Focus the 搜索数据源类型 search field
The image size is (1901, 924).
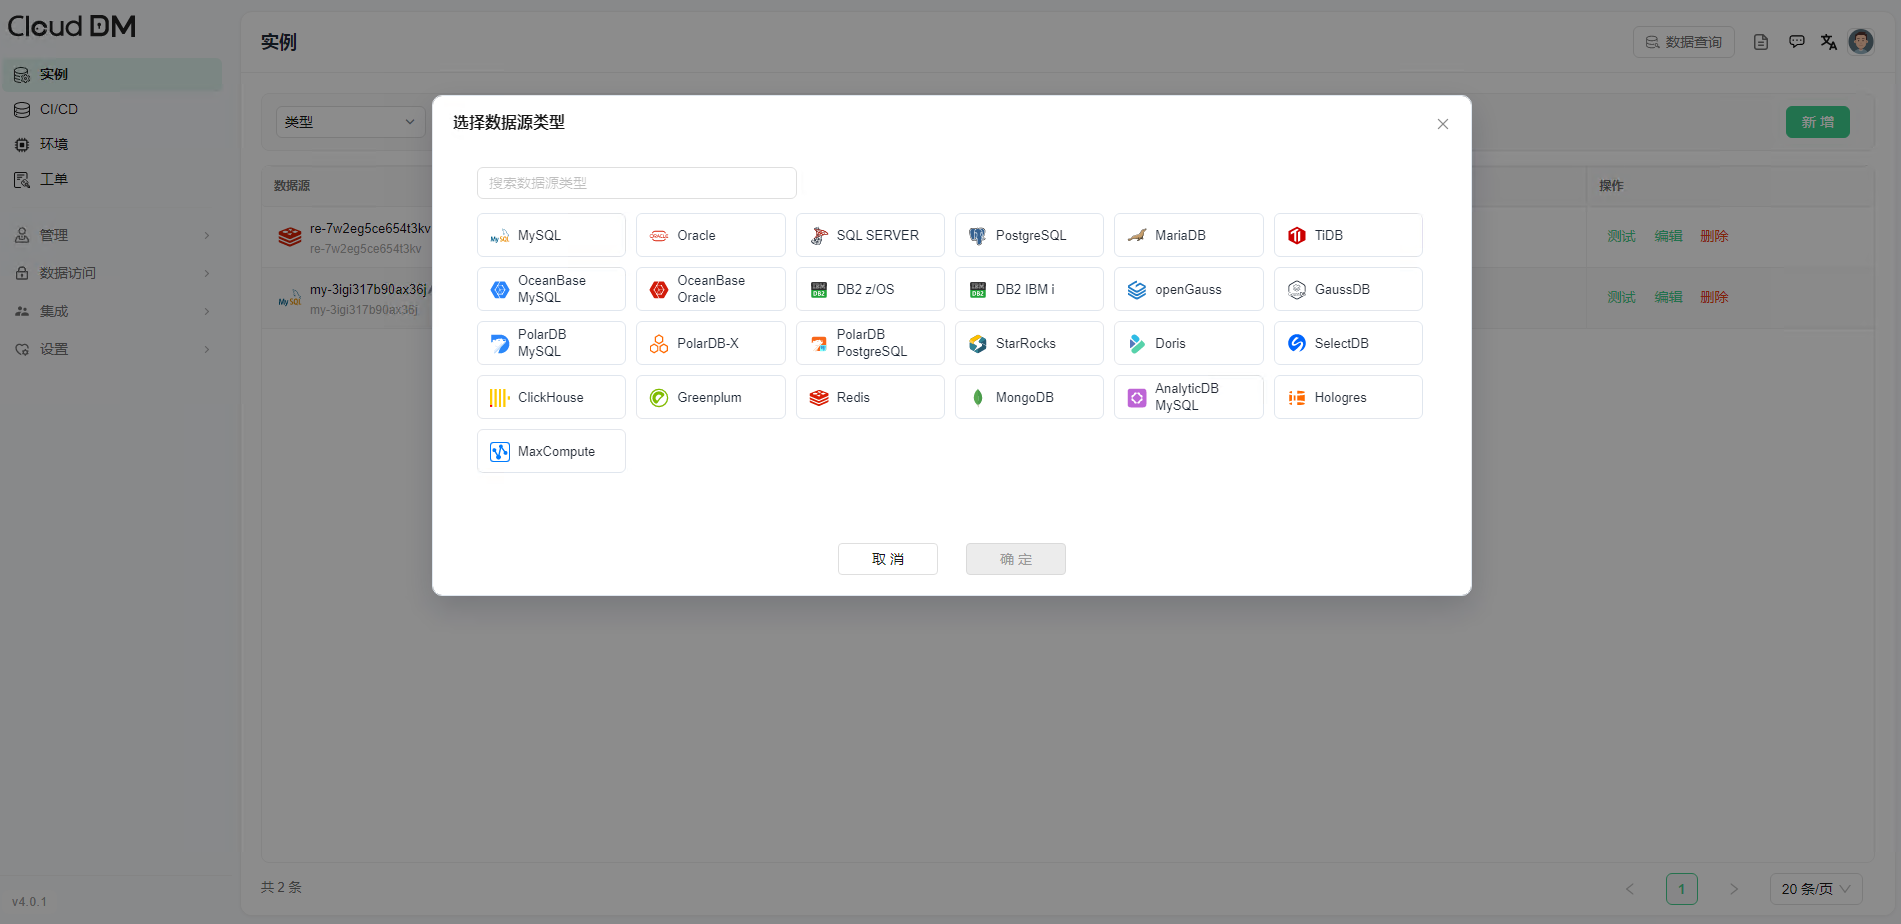pos(637,183)
